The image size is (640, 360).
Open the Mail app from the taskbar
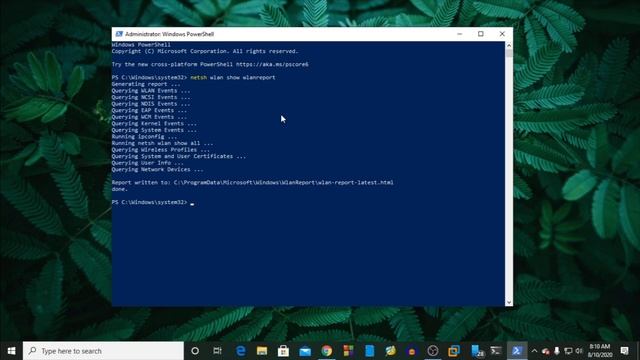pyautogui.click(x=305, y=351)
